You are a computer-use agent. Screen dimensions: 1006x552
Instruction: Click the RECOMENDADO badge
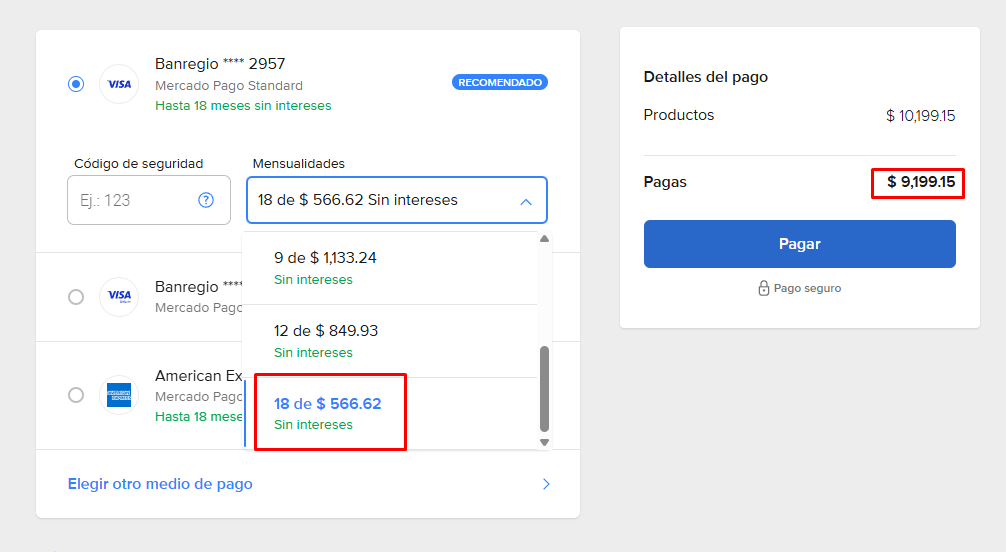[x=500, y=82]
